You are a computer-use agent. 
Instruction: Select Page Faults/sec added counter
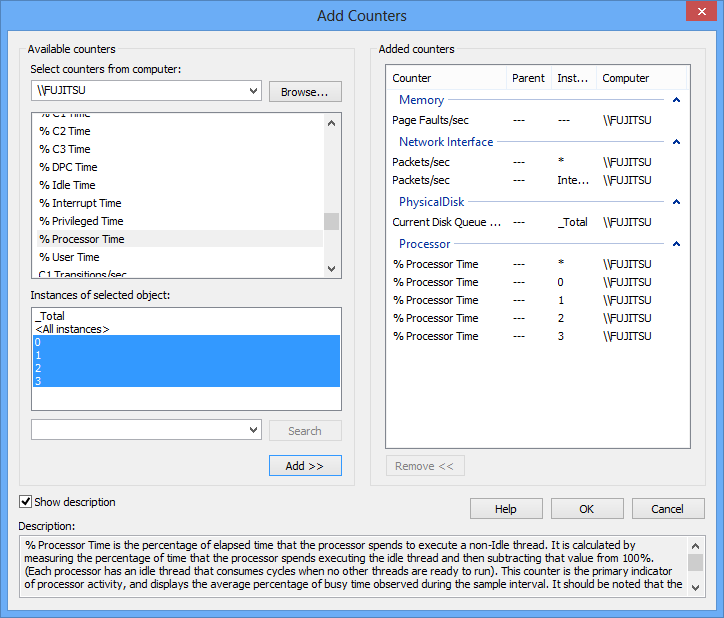pyautogui.click(x=431, y=120)
